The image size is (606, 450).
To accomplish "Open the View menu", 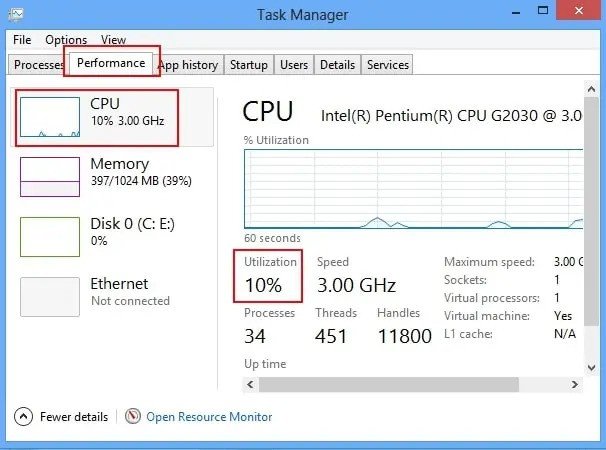I will pos(113,40).
